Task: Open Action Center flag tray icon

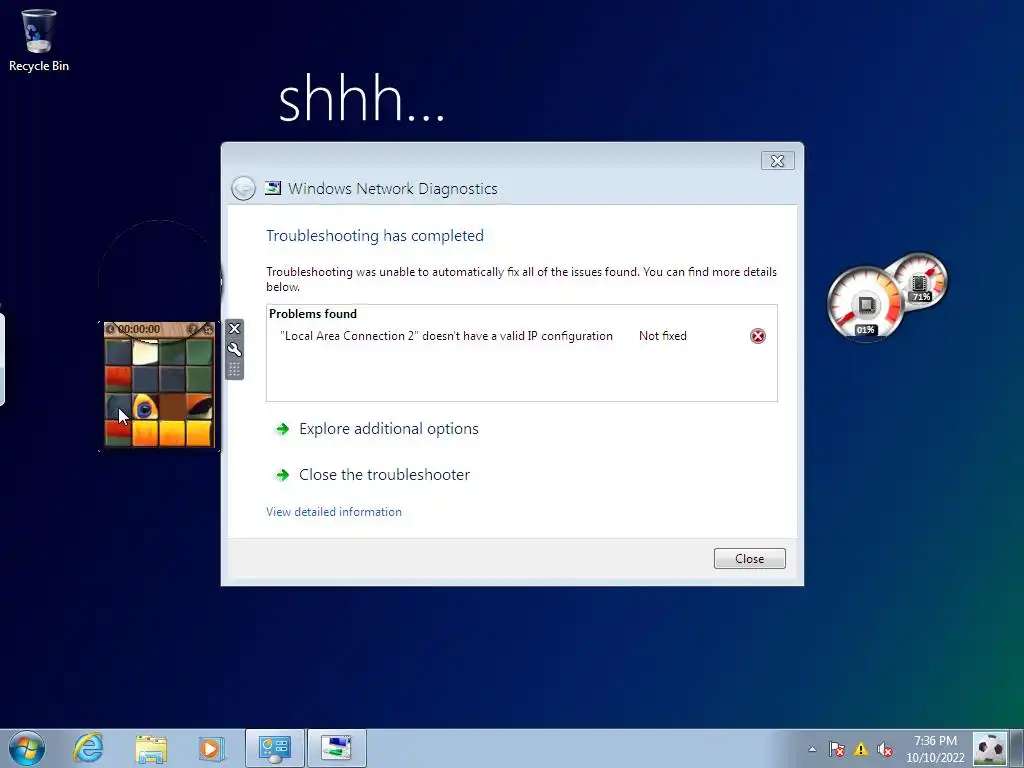Action: [837, 749]
